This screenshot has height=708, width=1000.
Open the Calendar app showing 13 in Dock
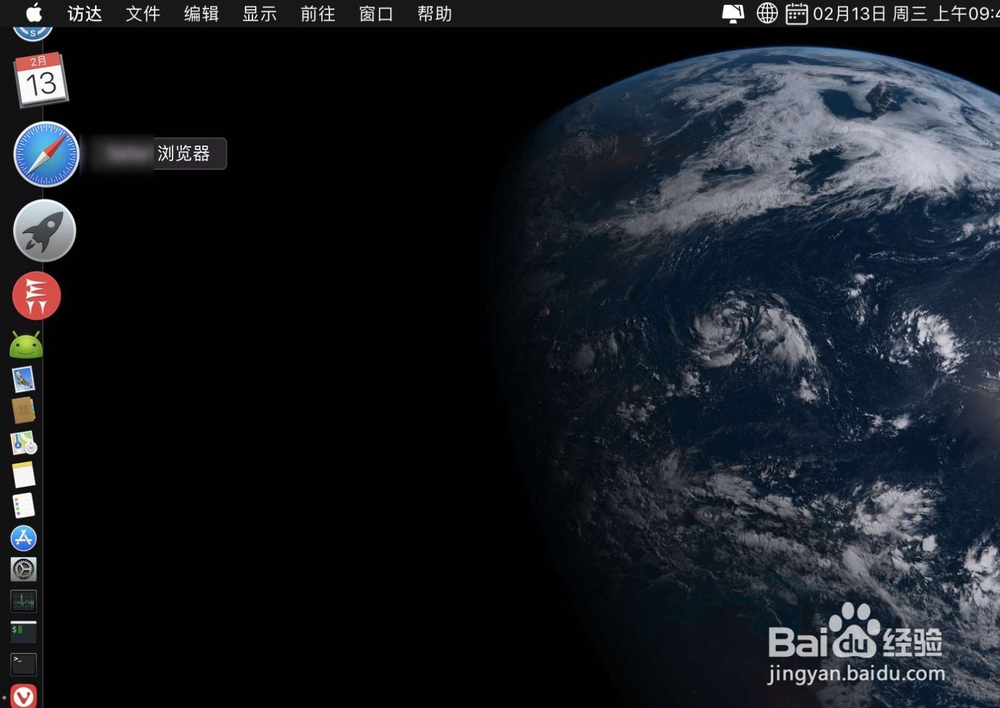pyautogui.click(x=41, y=80)
